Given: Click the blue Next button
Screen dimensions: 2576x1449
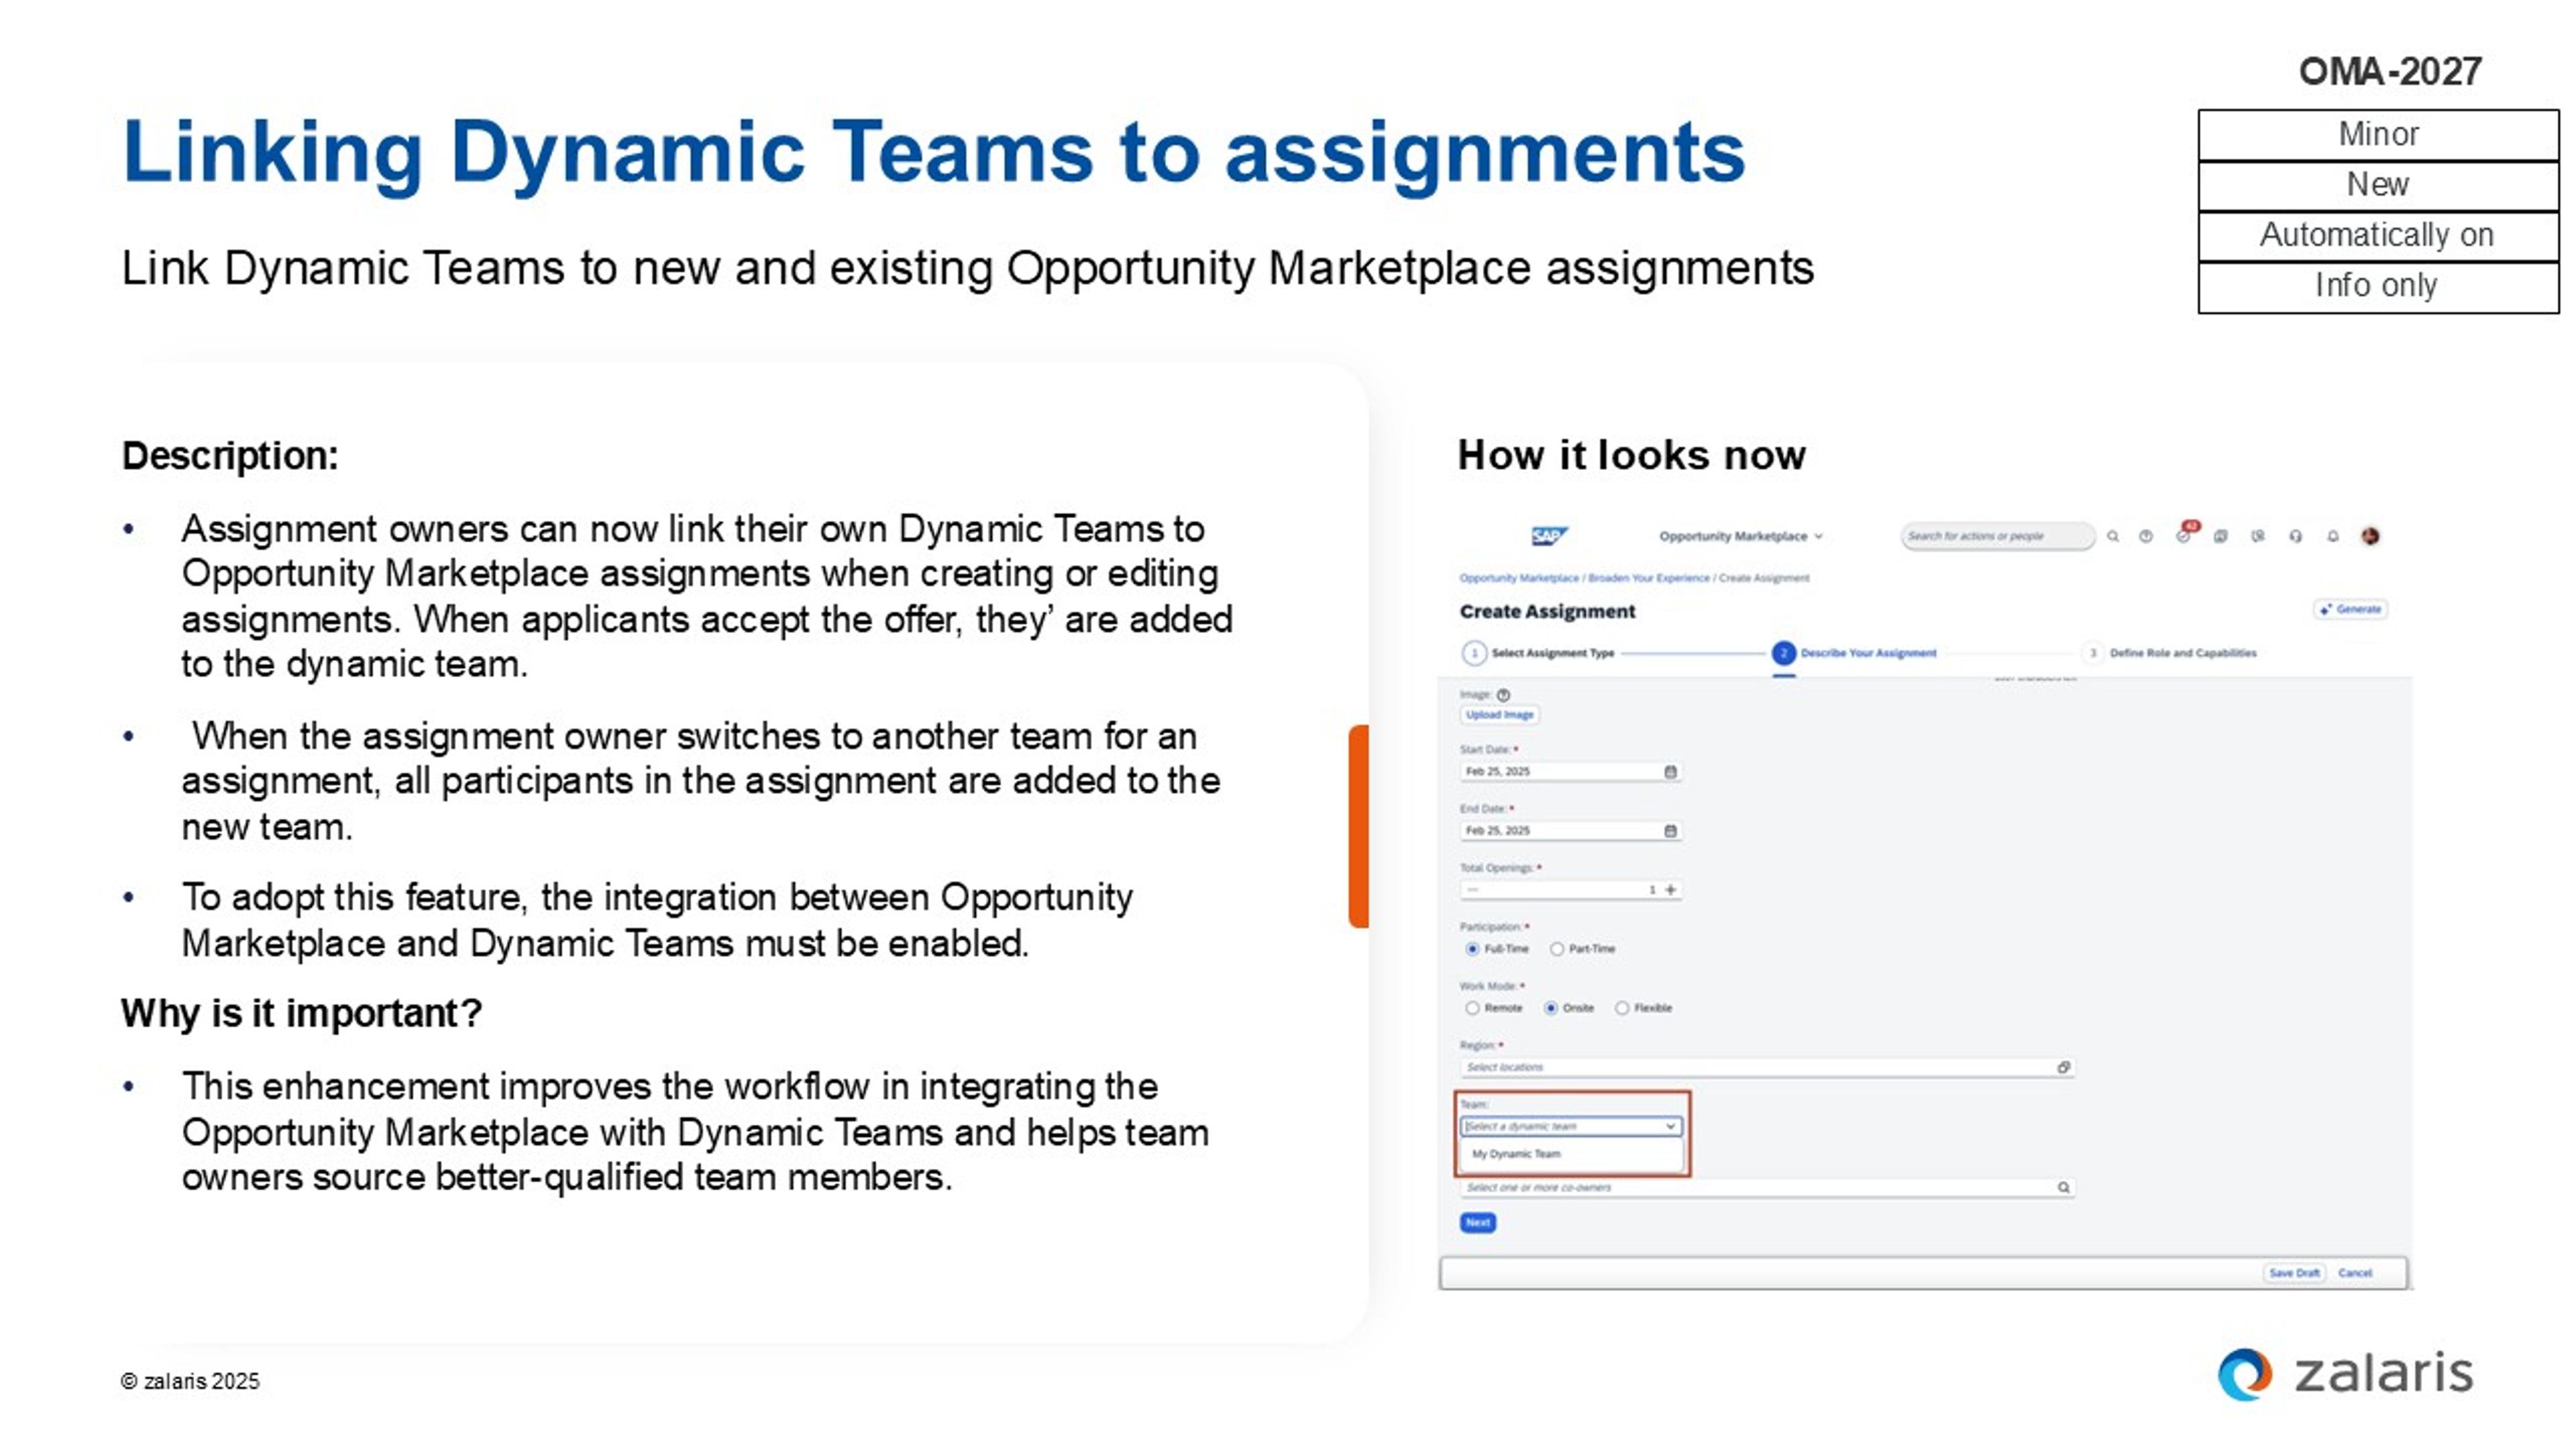Looking at the screenshot, I should coord(1478,1222).
